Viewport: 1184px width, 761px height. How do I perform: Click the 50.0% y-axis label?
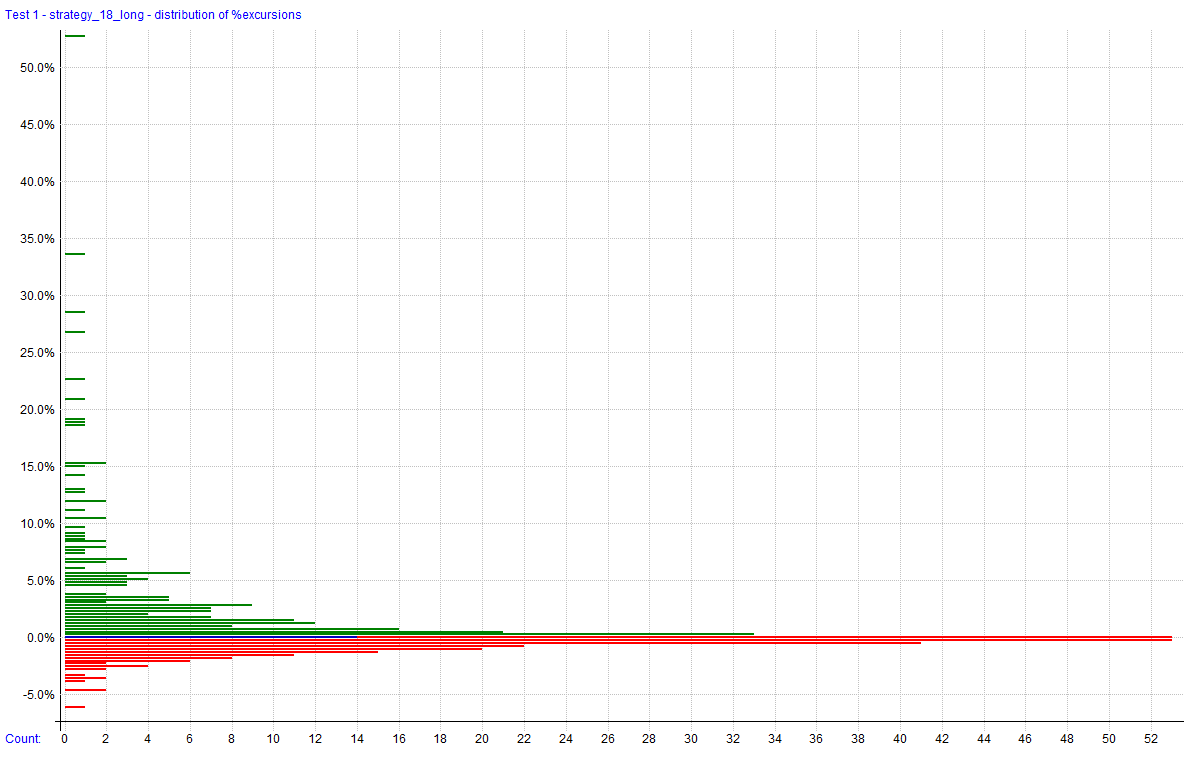click(x=37, y=68)
